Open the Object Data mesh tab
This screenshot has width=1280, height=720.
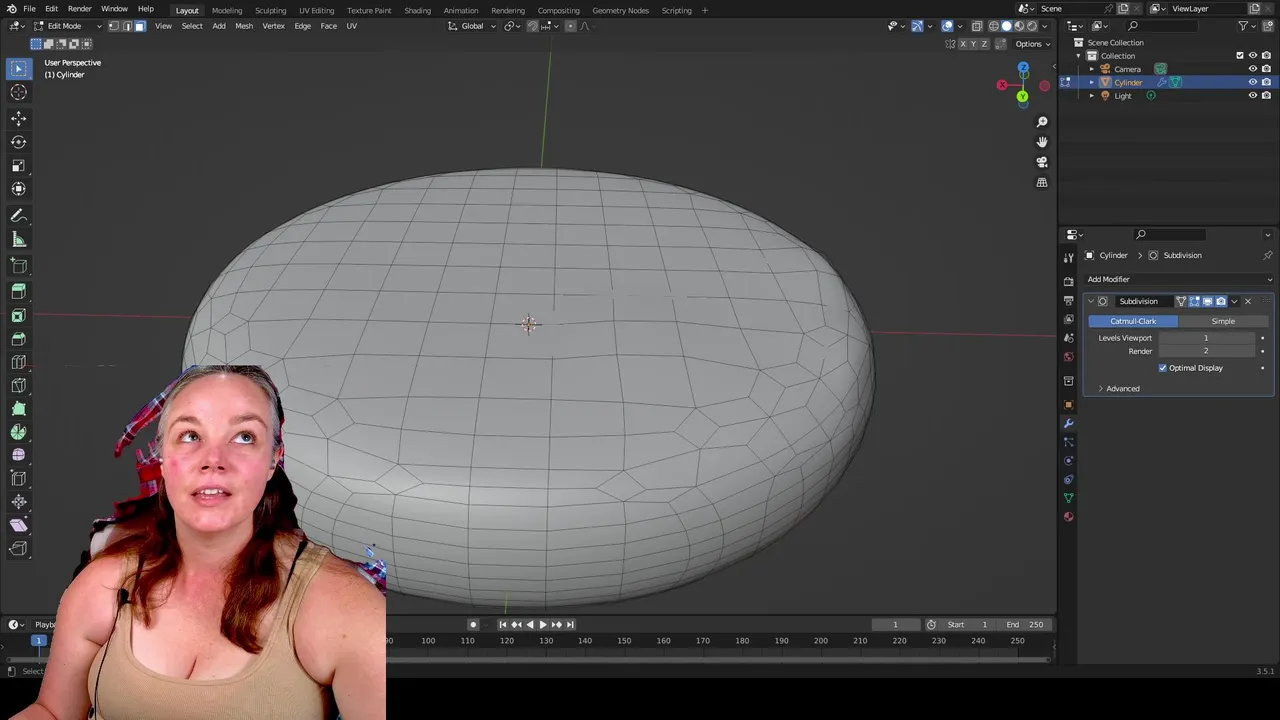coord(1068,498)
